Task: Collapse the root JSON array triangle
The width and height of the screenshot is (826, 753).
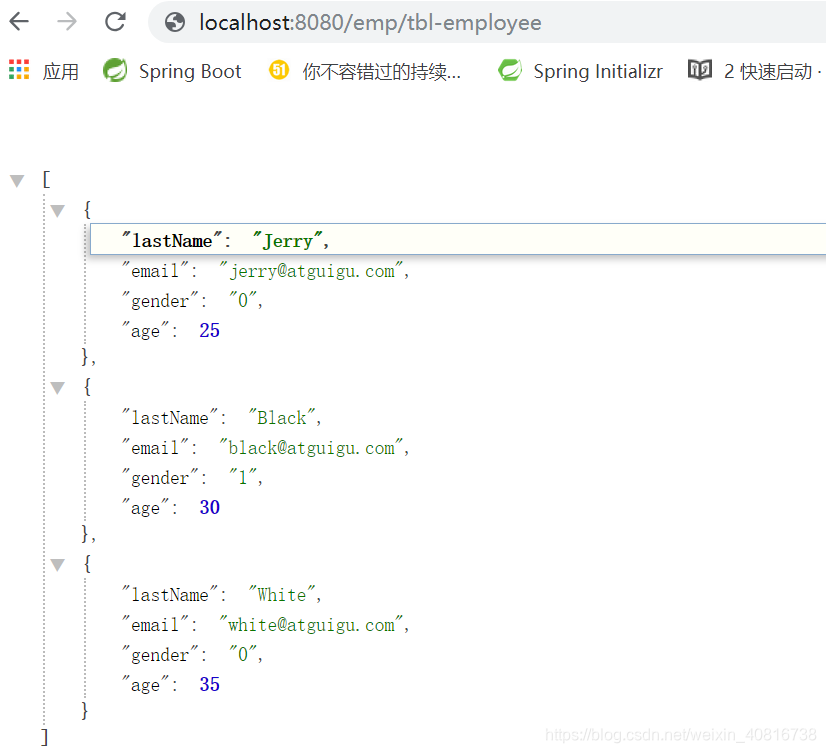Action: (17, 181)
